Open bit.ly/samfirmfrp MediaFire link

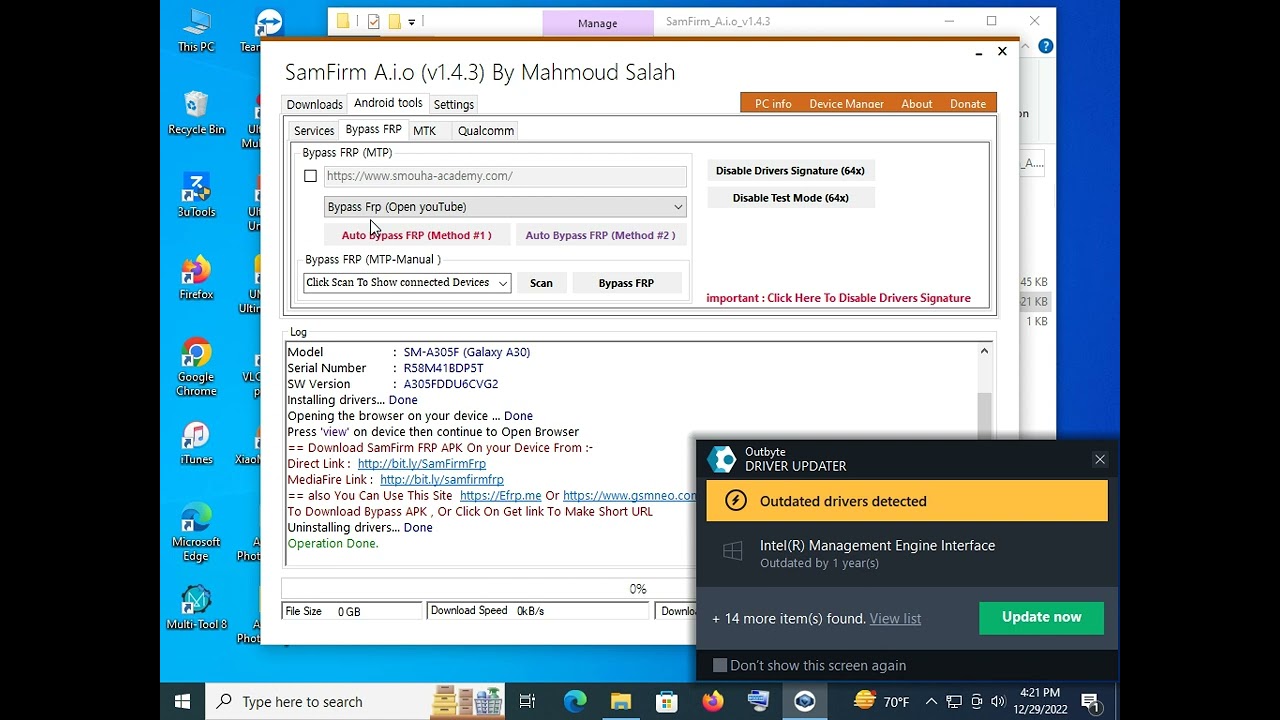coord(442,480)
